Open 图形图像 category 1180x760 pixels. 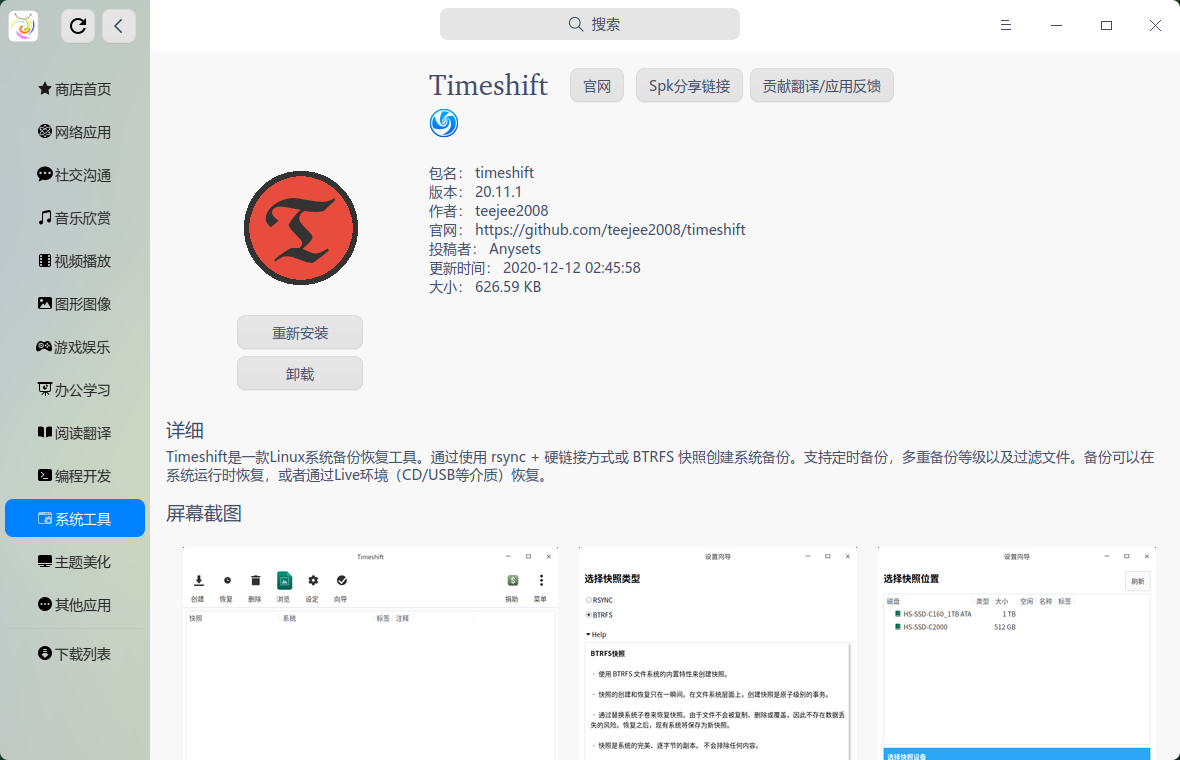coord(75,303)
